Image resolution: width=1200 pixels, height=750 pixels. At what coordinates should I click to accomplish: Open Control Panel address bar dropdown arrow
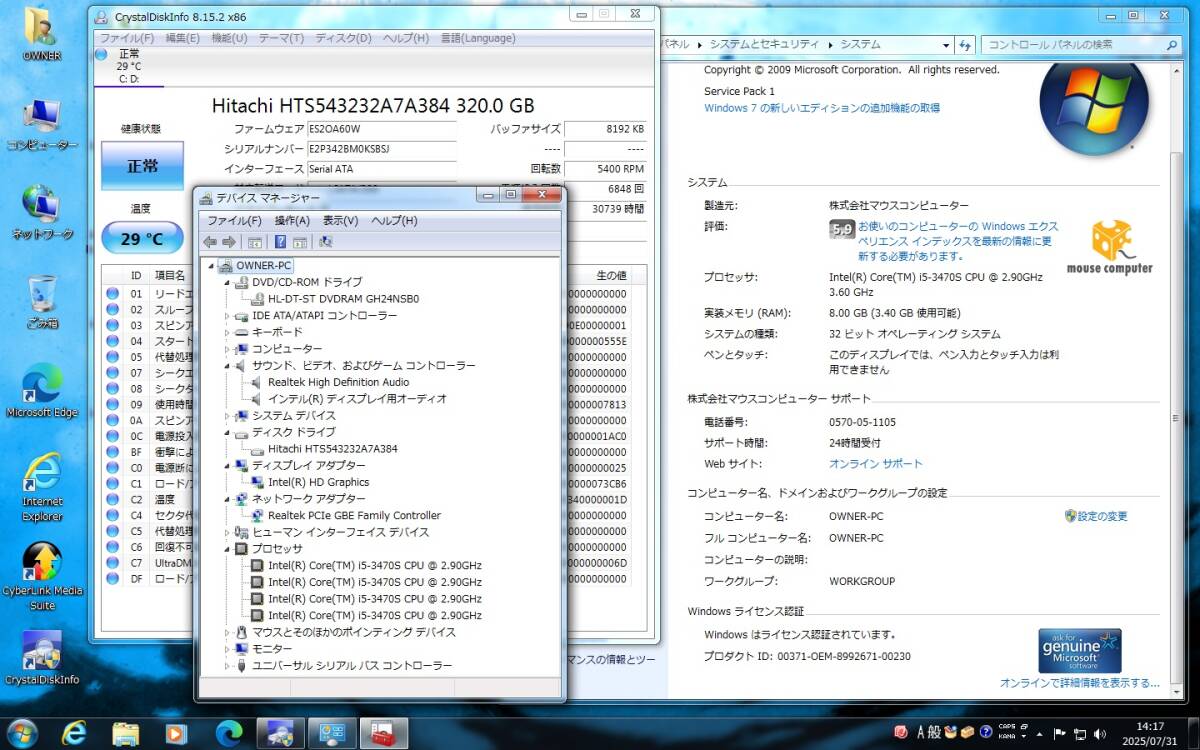pyautogui.click(x=946, y=45)
